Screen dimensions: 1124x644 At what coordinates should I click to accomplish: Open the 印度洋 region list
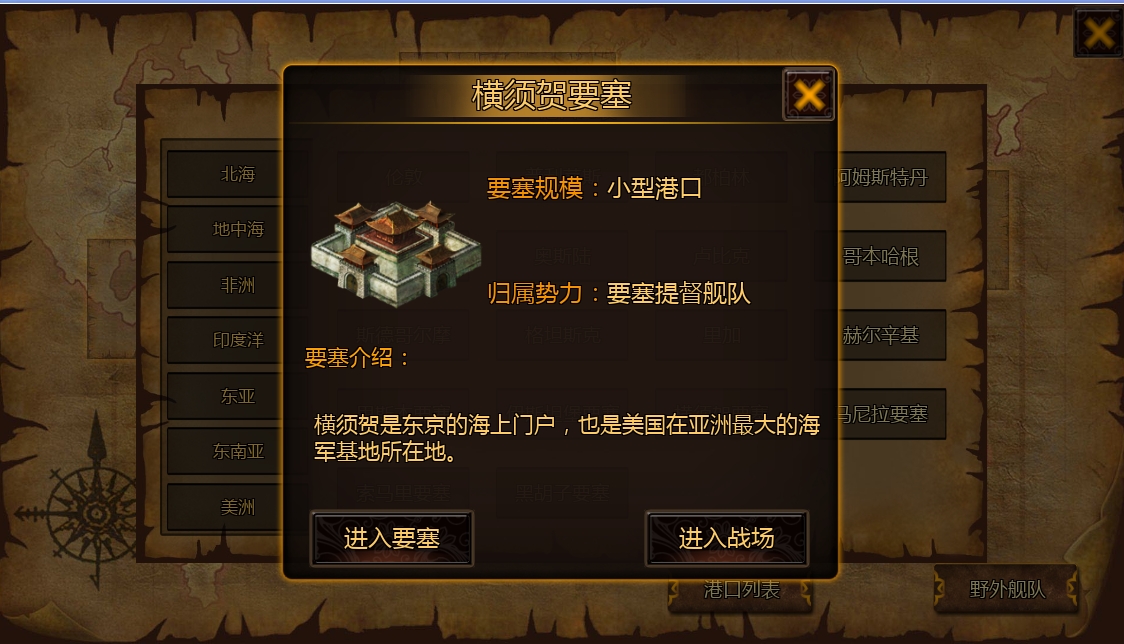click(x=226, y=340)
